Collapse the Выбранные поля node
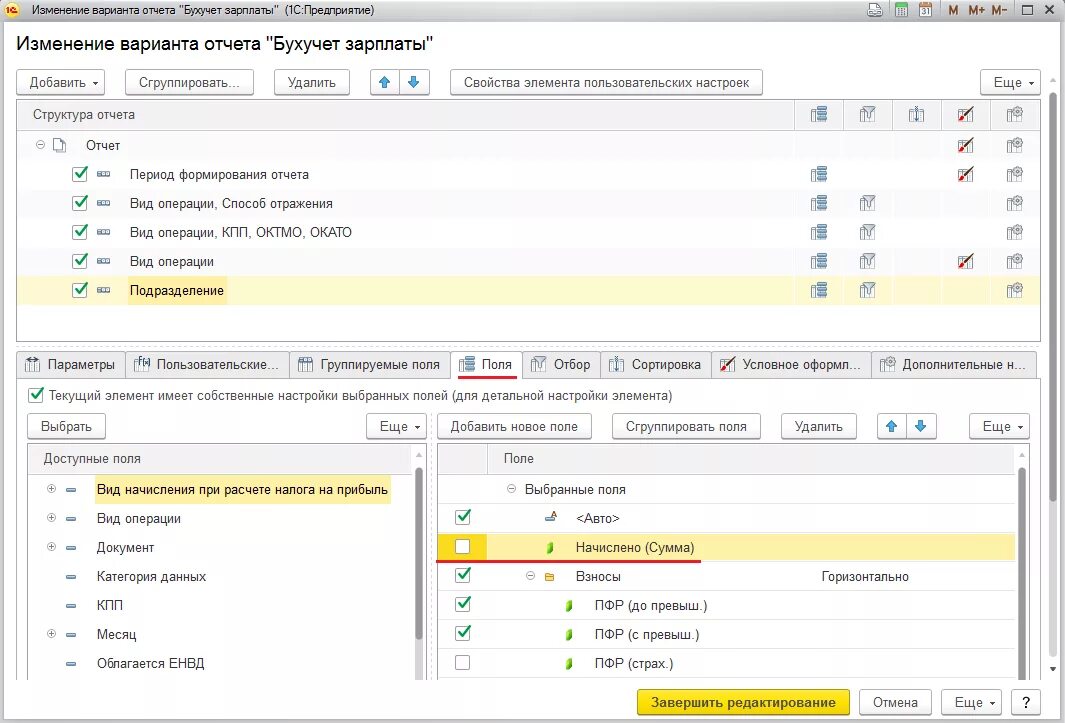Image resolution: width=1065 pixels, height=723 pixels. point(511,489)
